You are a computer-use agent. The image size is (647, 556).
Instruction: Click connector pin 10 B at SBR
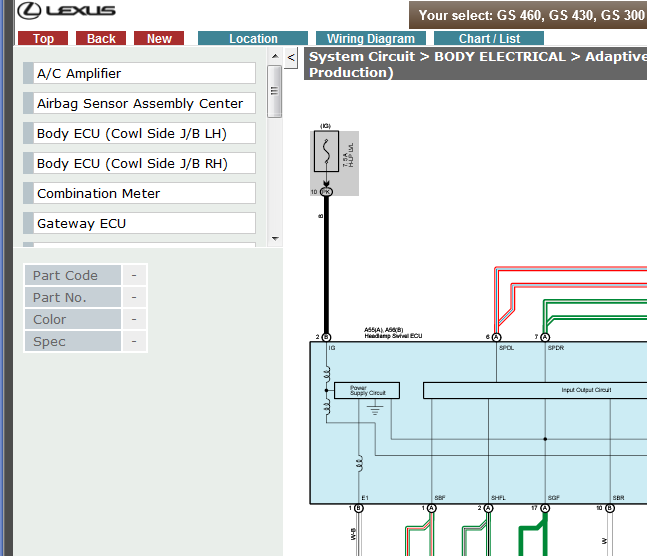pyautogui.click(x=610, y=508)
